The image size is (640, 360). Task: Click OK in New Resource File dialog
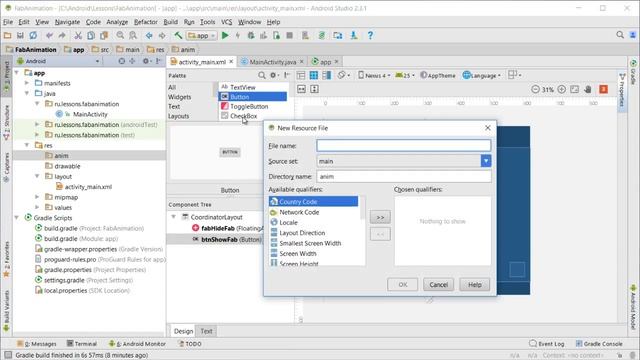[x=402, y=284]
